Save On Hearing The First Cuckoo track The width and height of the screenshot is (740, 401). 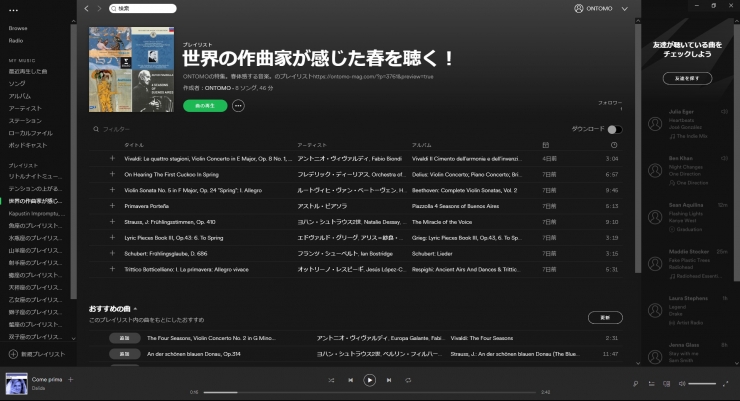point(112,174)
